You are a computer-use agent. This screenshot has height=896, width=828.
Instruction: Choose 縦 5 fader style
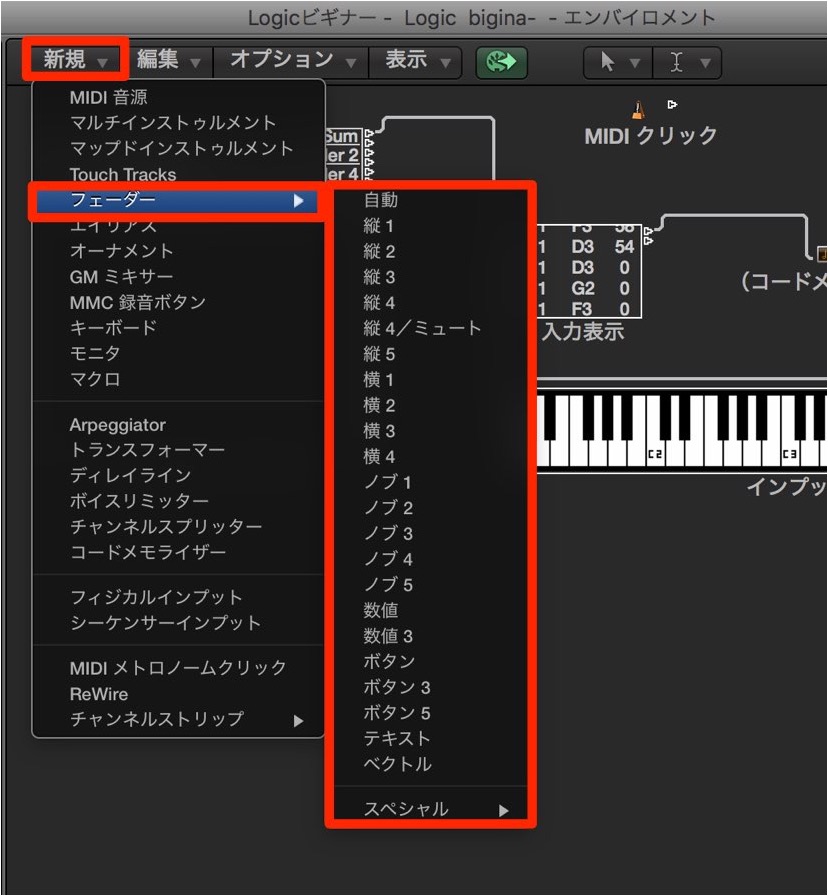point(430,354)
